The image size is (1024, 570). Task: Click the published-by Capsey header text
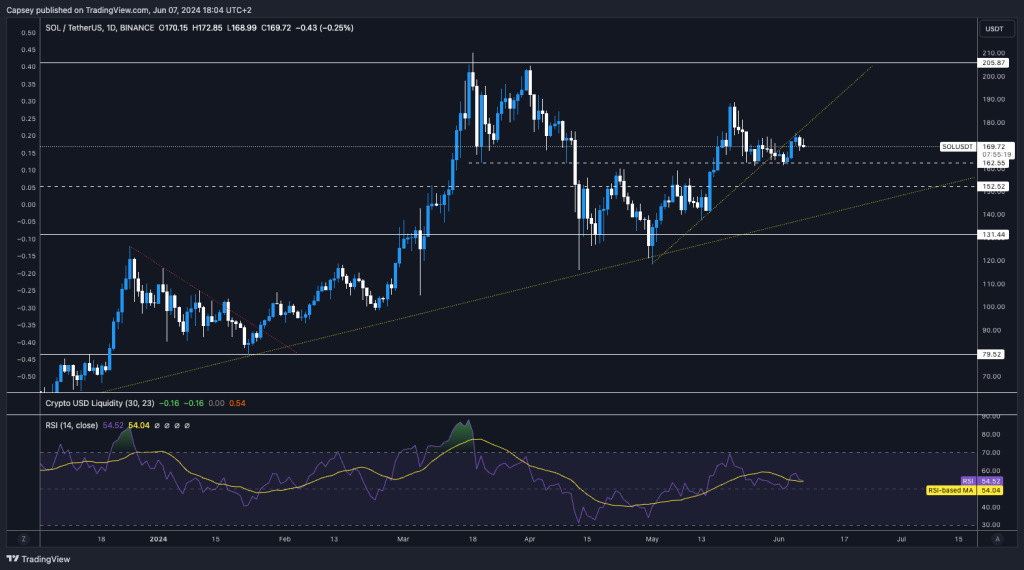[129, 10]
